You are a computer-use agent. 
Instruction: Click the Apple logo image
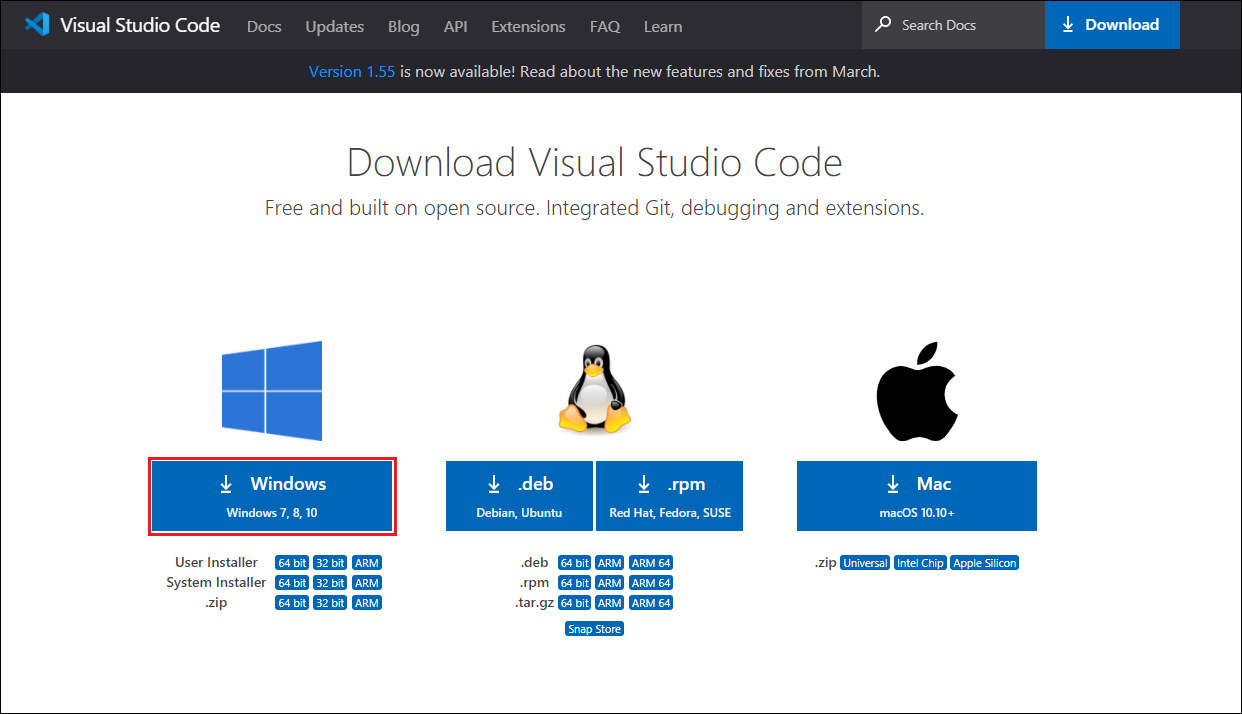tap(917, 390)
